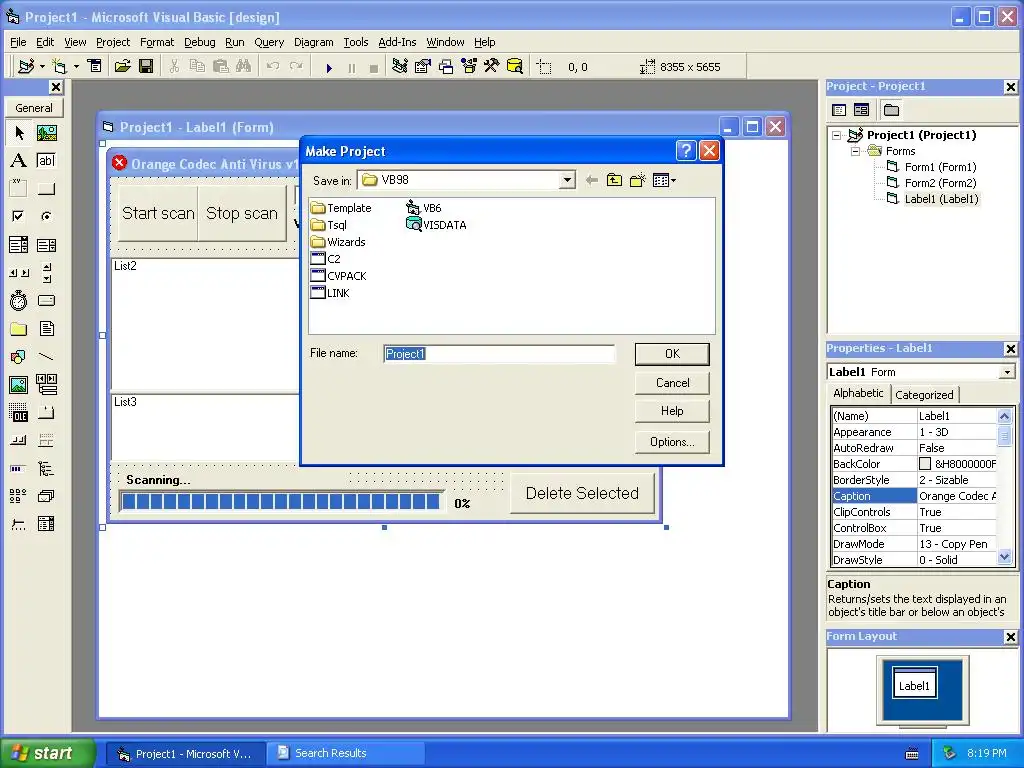This screenshot has height=768, width=1024.
Task: Open the Object Browser toolbar icon
Action: pyautogui.click(x=468, y=66)
